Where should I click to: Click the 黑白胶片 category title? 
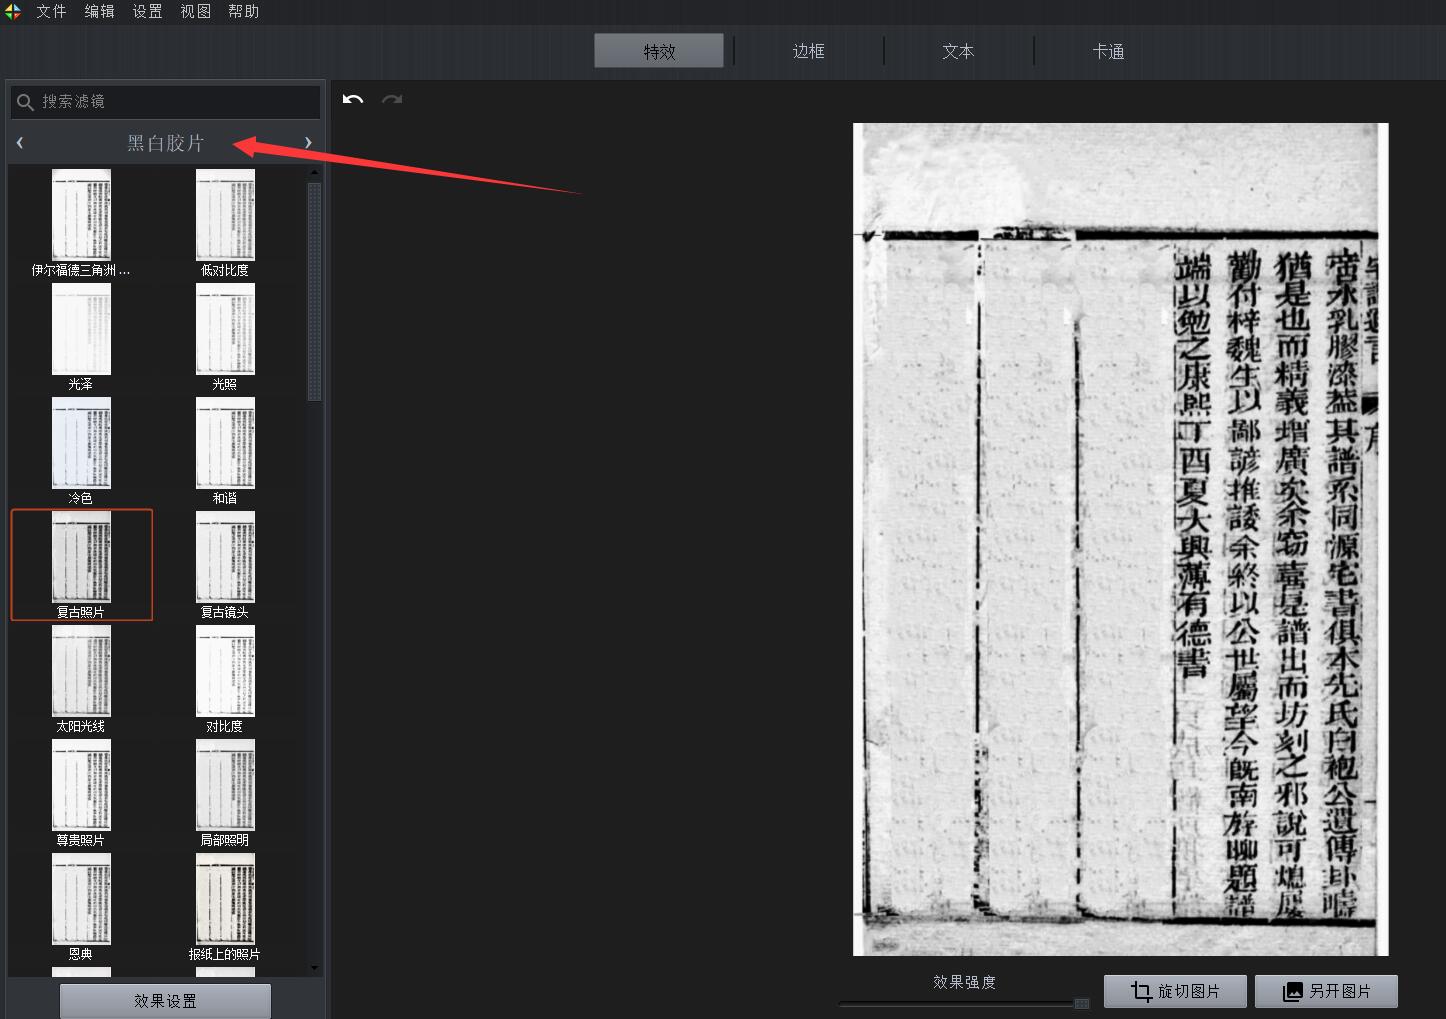coord(165,143)
